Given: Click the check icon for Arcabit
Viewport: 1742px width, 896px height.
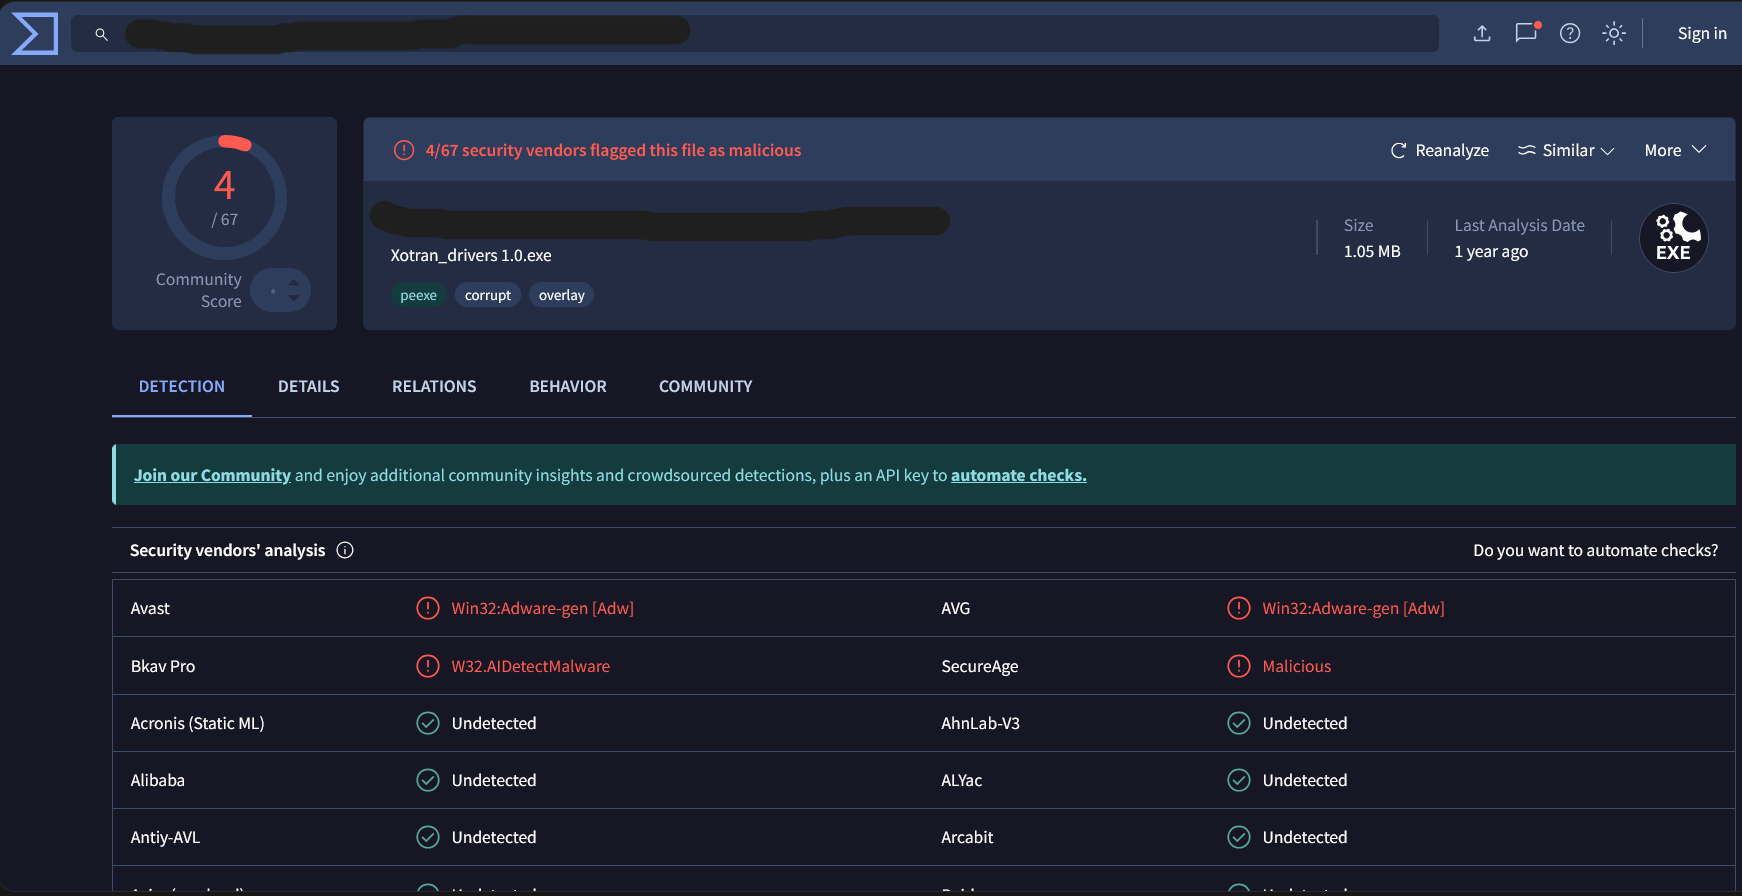Looking at the screenshot, I should (1239, 837).
